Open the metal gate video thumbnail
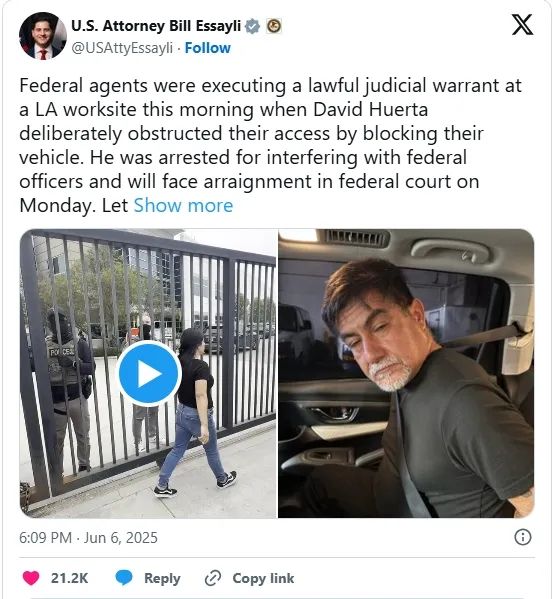This screenshot has width=553, height=599. click(148, 373)
